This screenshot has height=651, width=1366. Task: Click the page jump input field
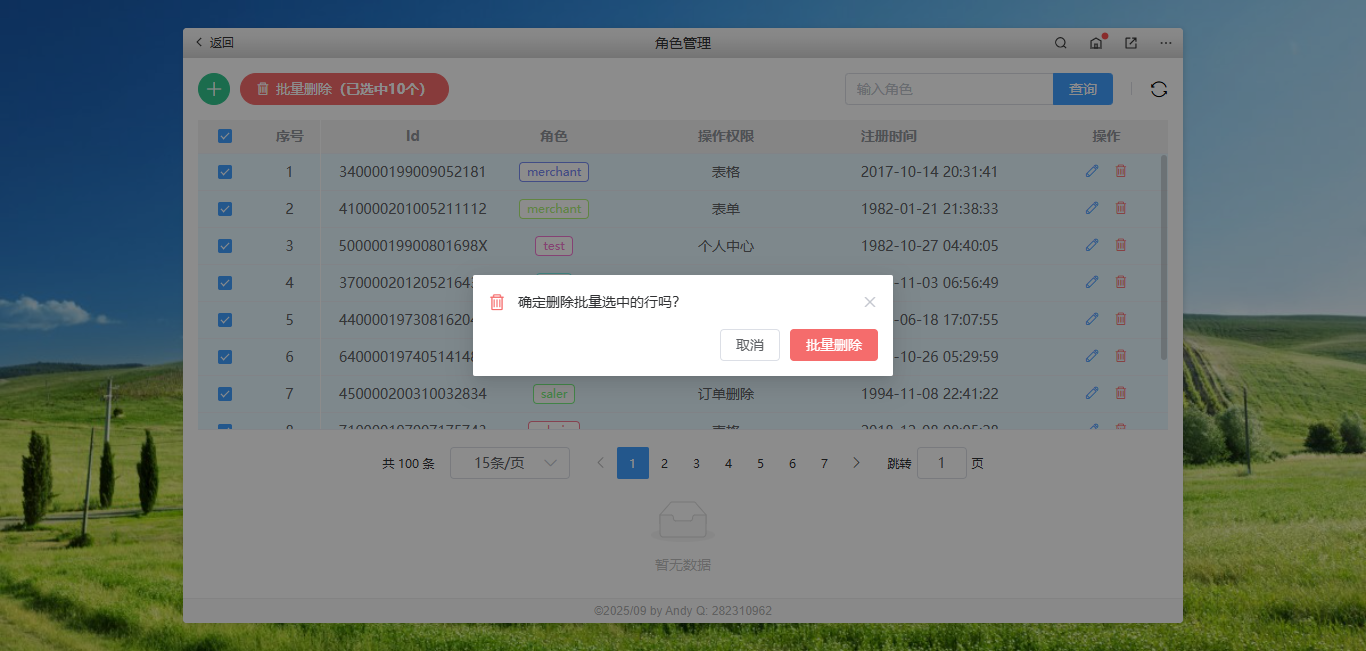tap(941, 463)
